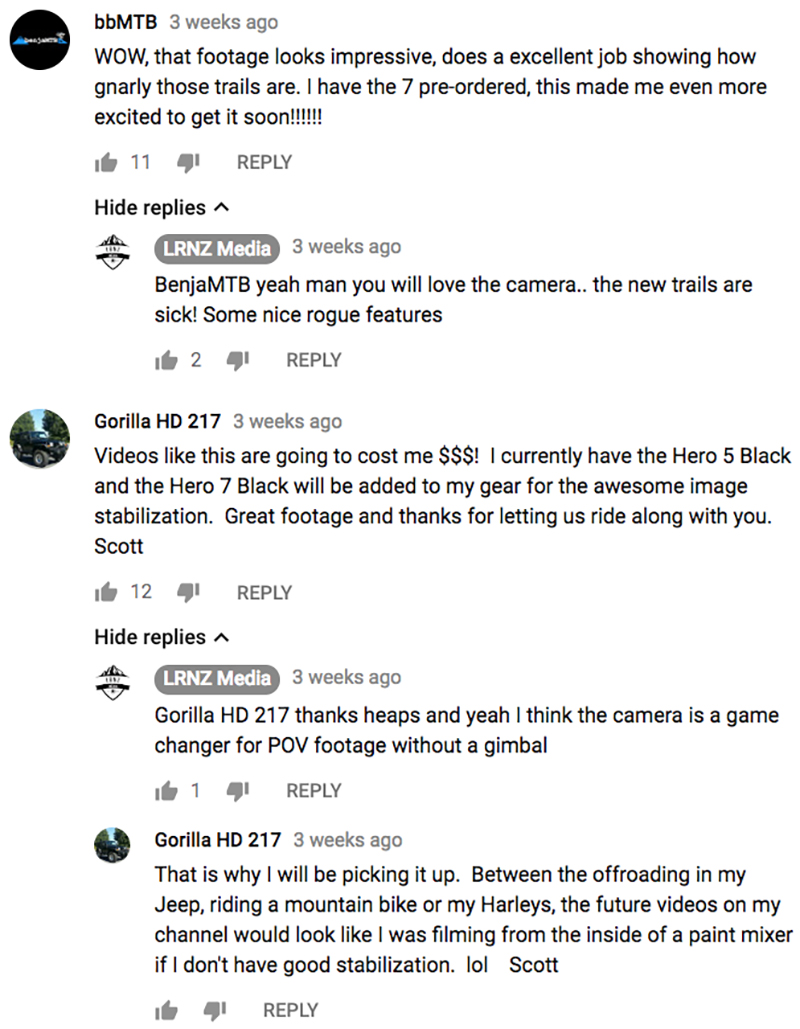Open LRNZ Media channel badge in first reply

tap(217, 249)
